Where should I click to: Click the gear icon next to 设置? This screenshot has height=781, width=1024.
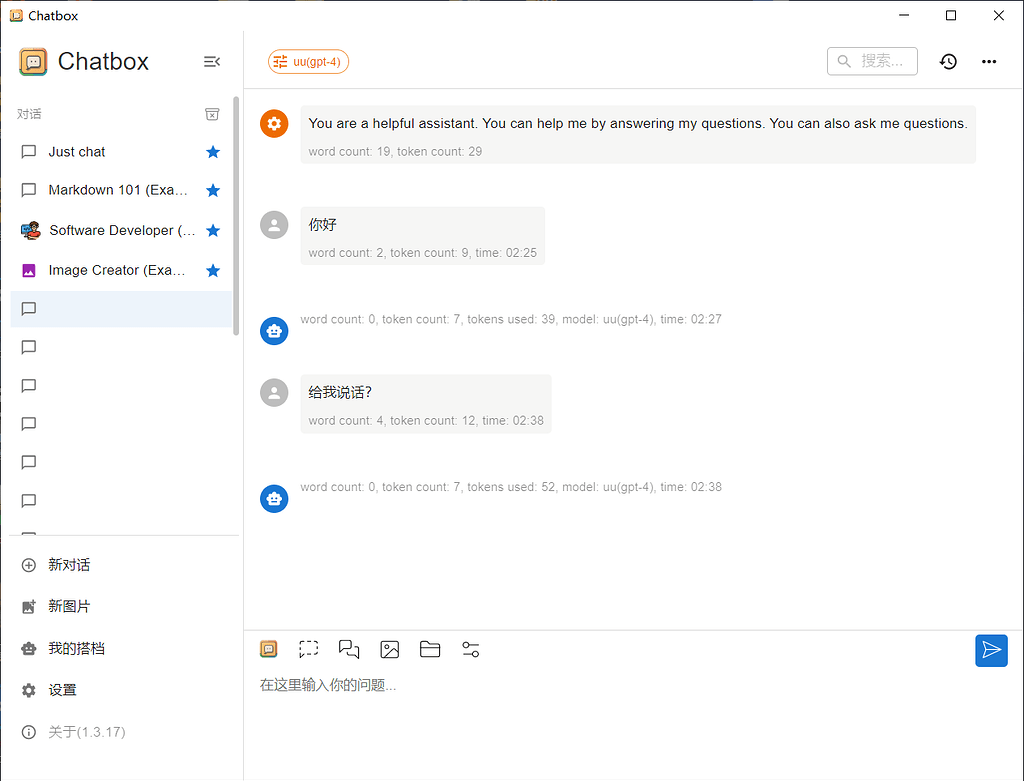29,691
